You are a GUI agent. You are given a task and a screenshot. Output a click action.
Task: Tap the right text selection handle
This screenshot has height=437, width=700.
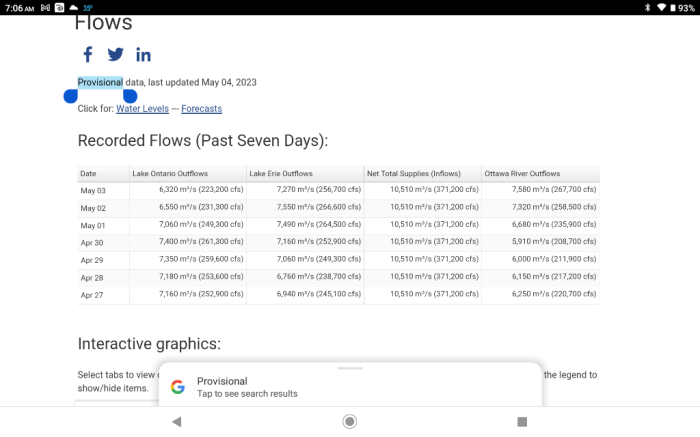coord(129,96)
